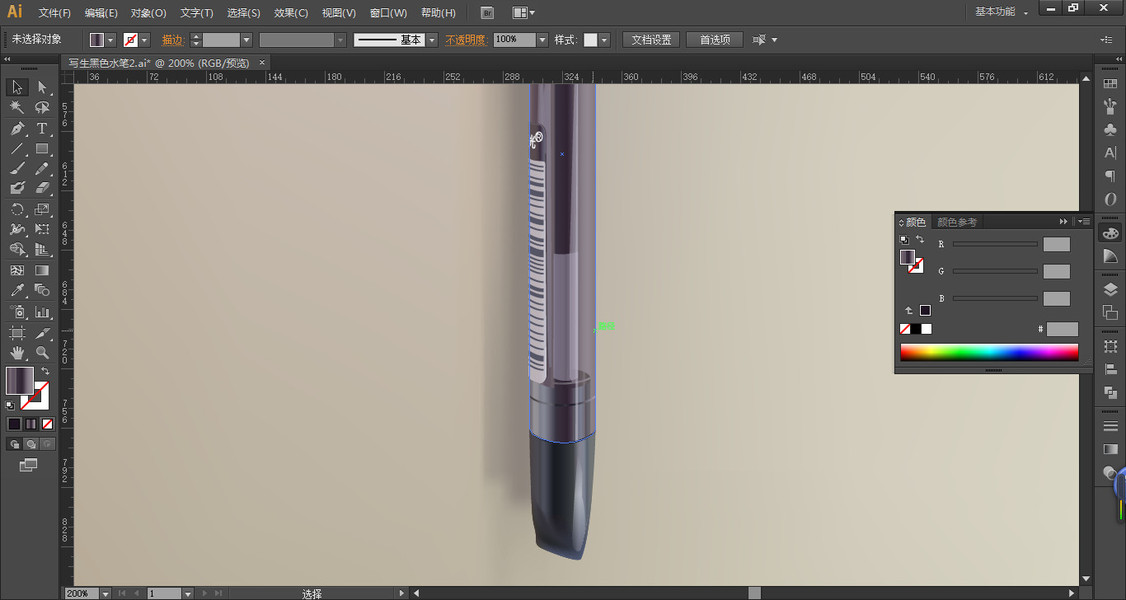The image size is (1126, 600).
Task: Open Arrange Documents dropdown
Action: (x=524, y=13)
